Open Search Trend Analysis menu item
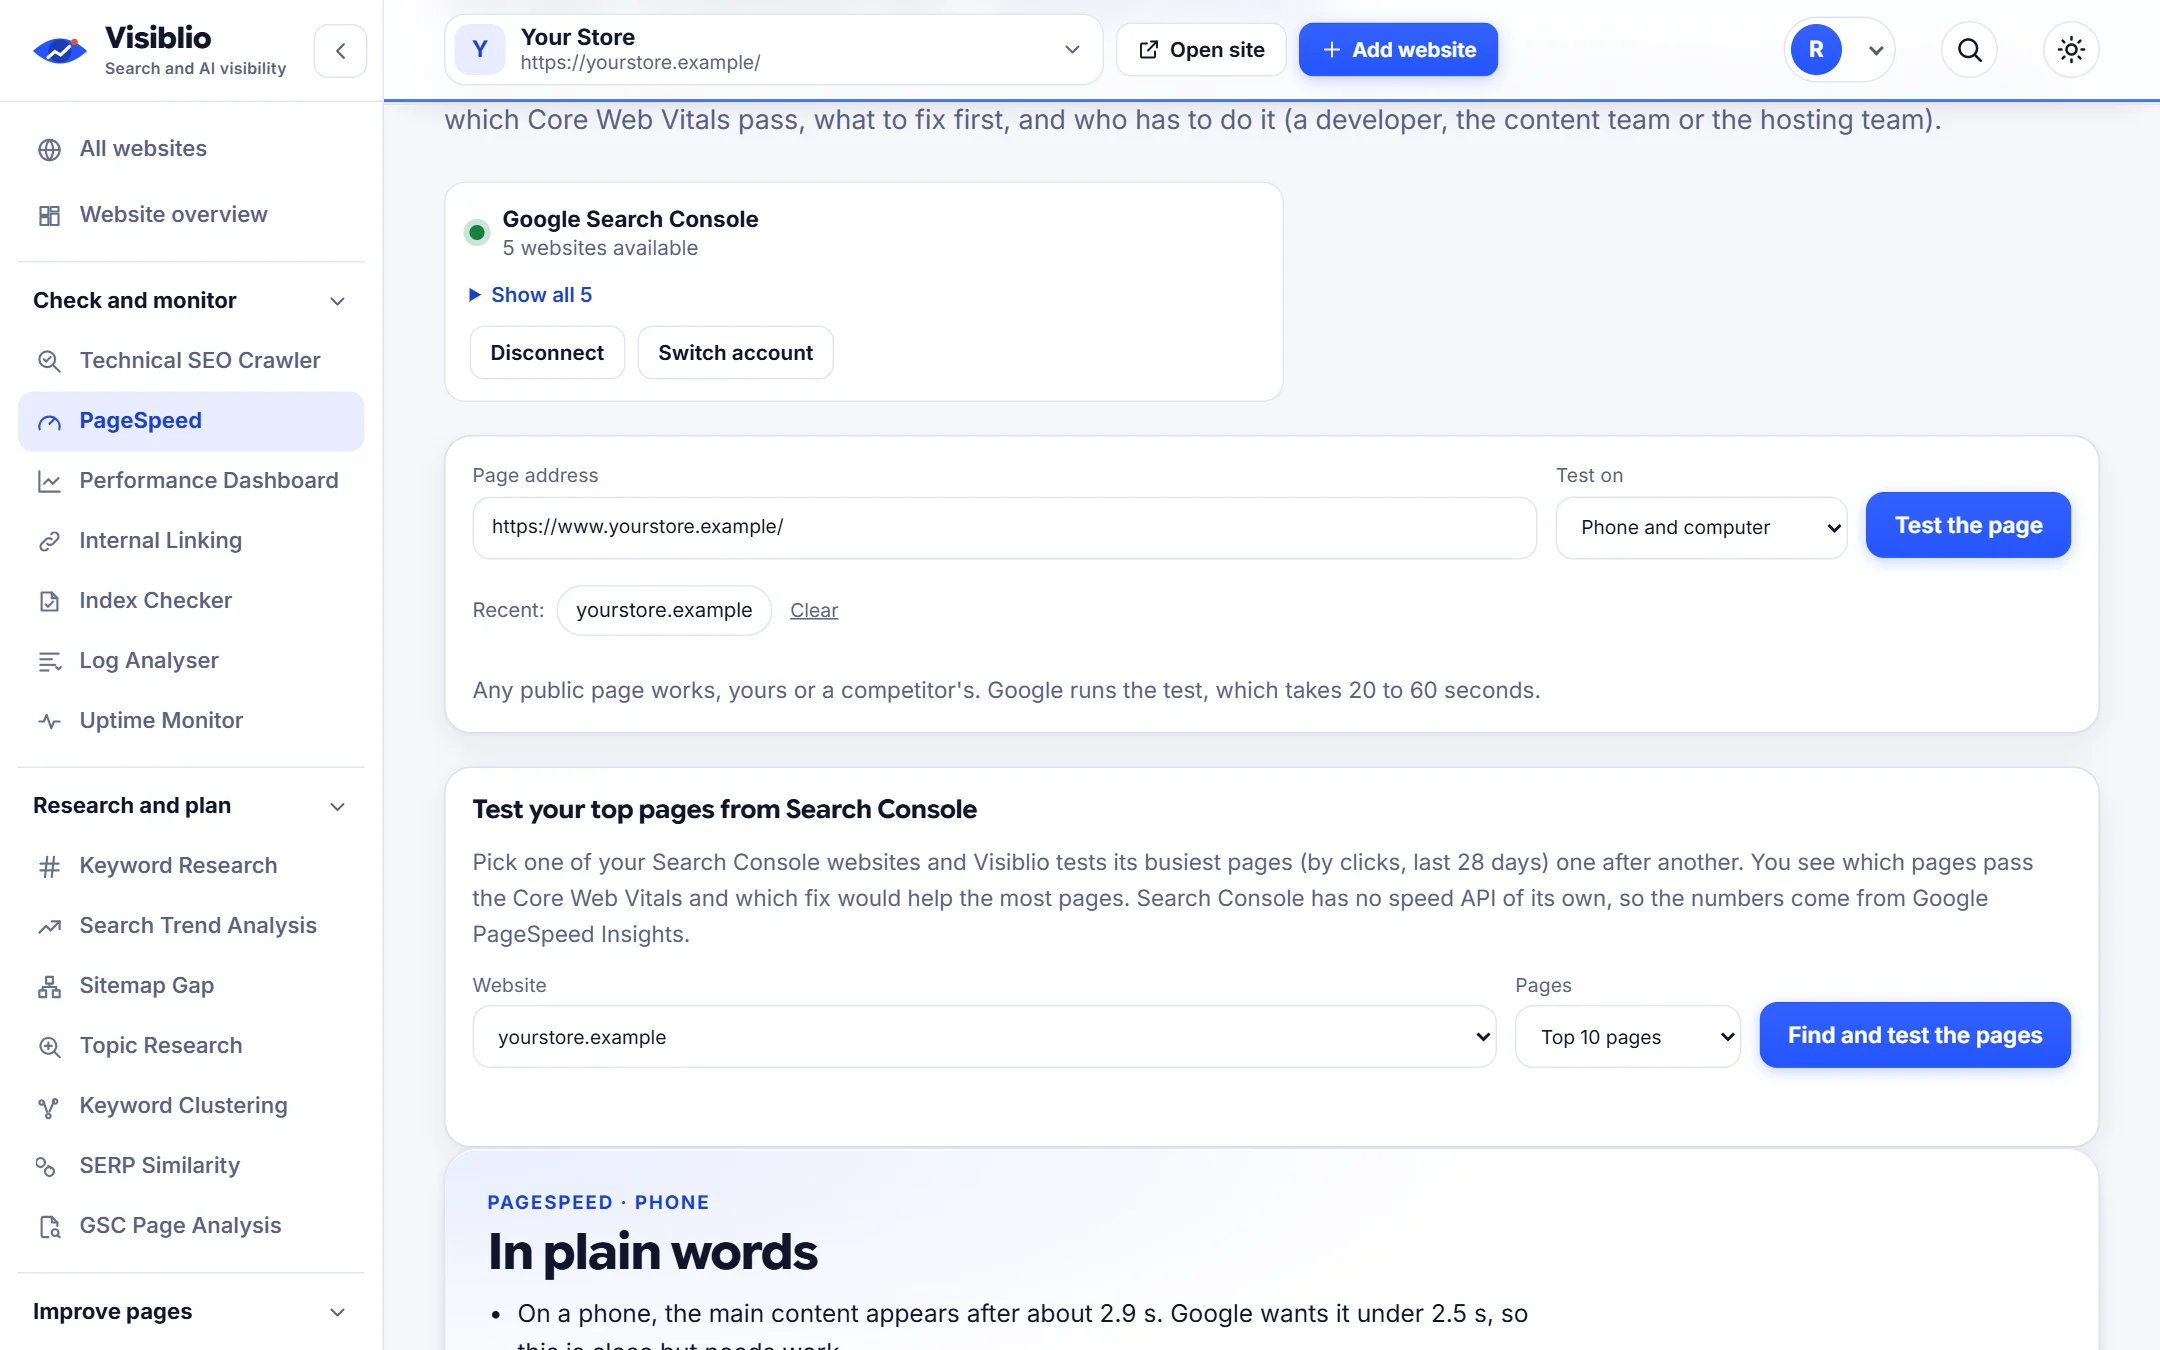Screen dimensions: 2160x1350 (191, 926)
